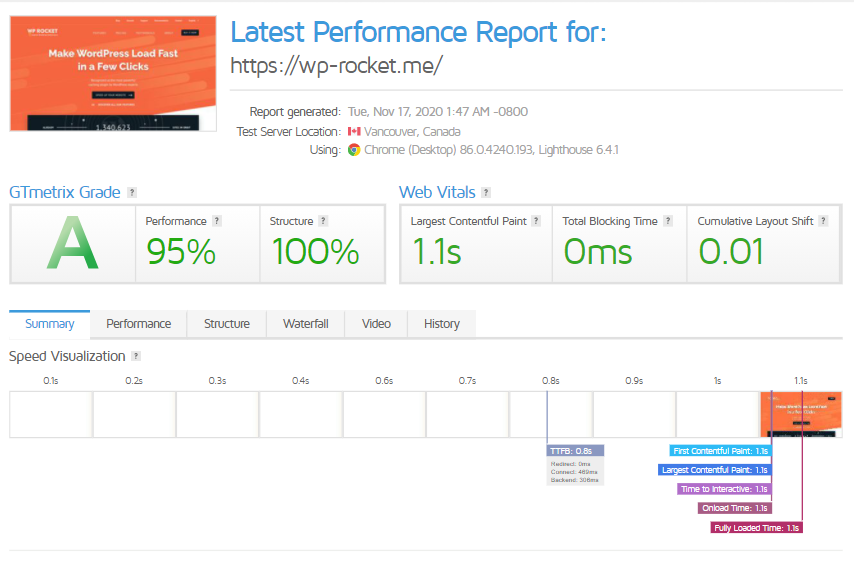This screenshot has height=563, width=854.
Task: Click the Largest Contentful Paint: 1.1s timeline marker
Action: click(x=715, y=470)
